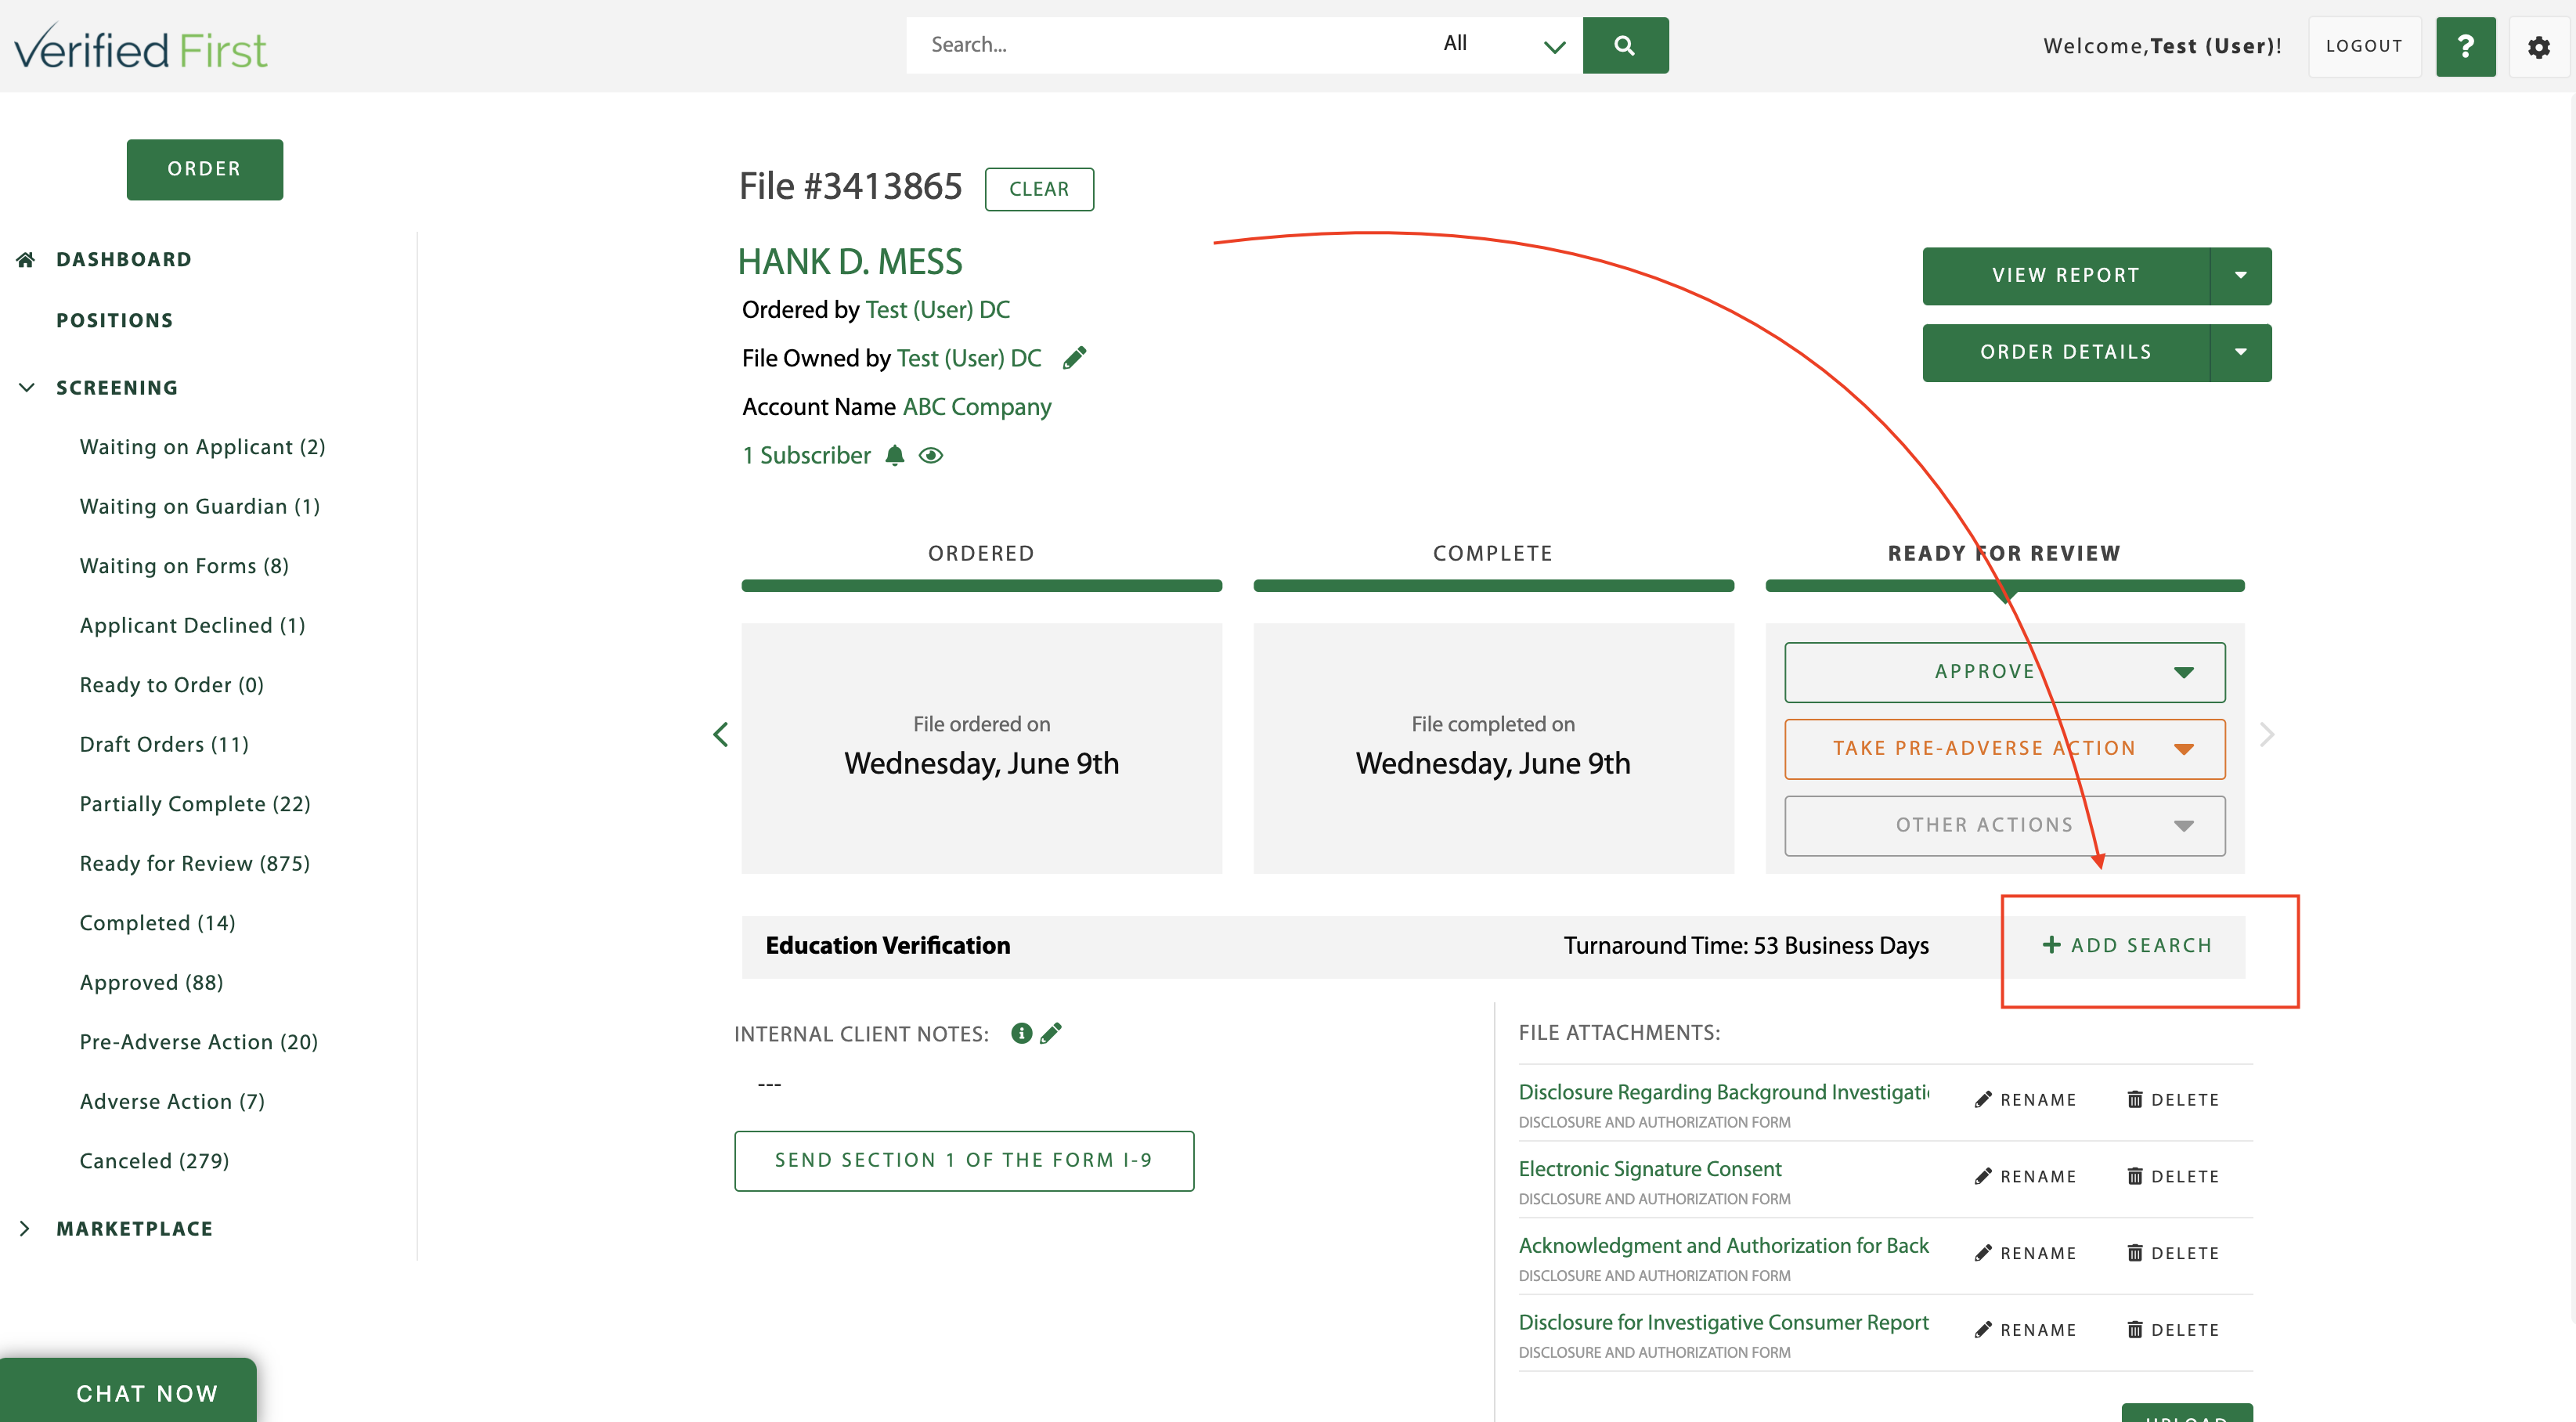Viewport: 2576px width, 1422px height.
Task: Rename the Electronic Signature Consent attachment
Action: 2026,1176
